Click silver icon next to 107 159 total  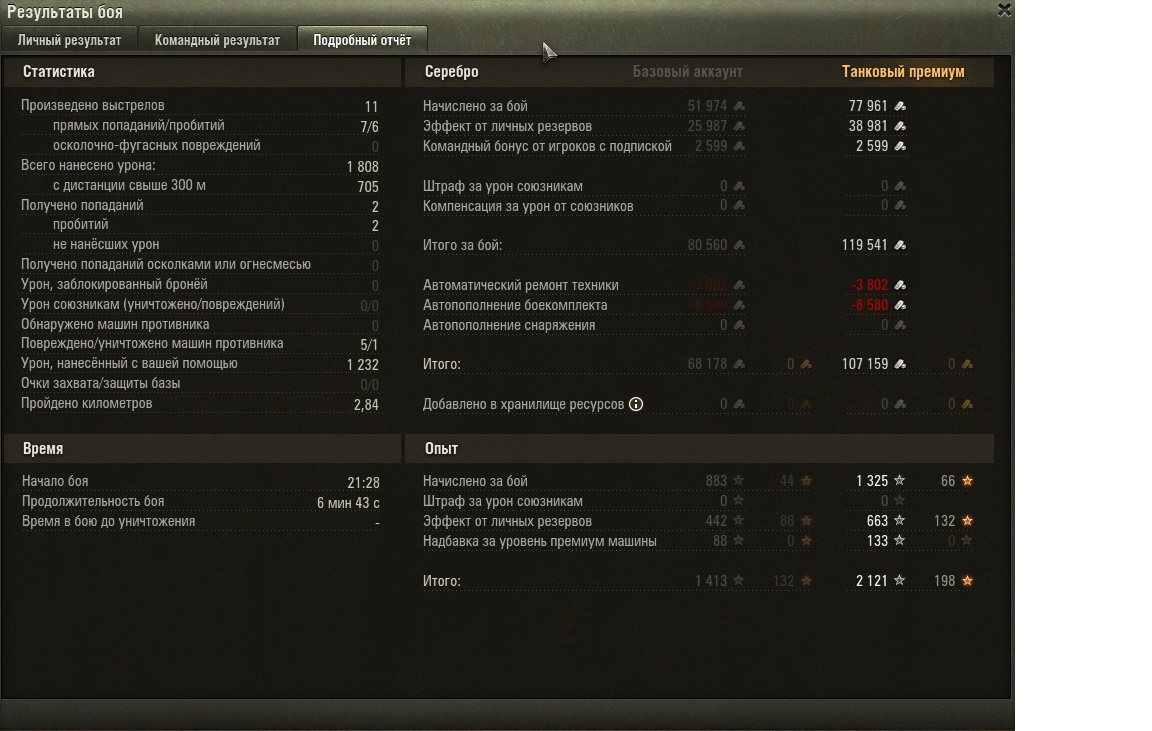pyautogui.click(x=899, y=364)
